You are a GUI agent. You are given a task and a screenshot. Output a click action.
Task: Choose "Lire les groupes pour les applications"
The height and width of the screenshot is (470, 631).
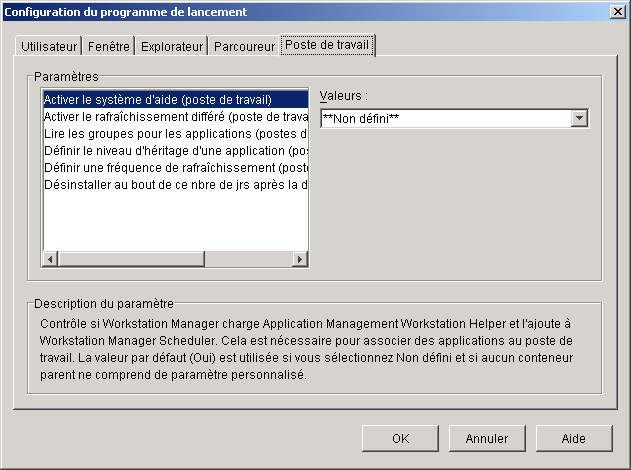click(x=174, y=133)
